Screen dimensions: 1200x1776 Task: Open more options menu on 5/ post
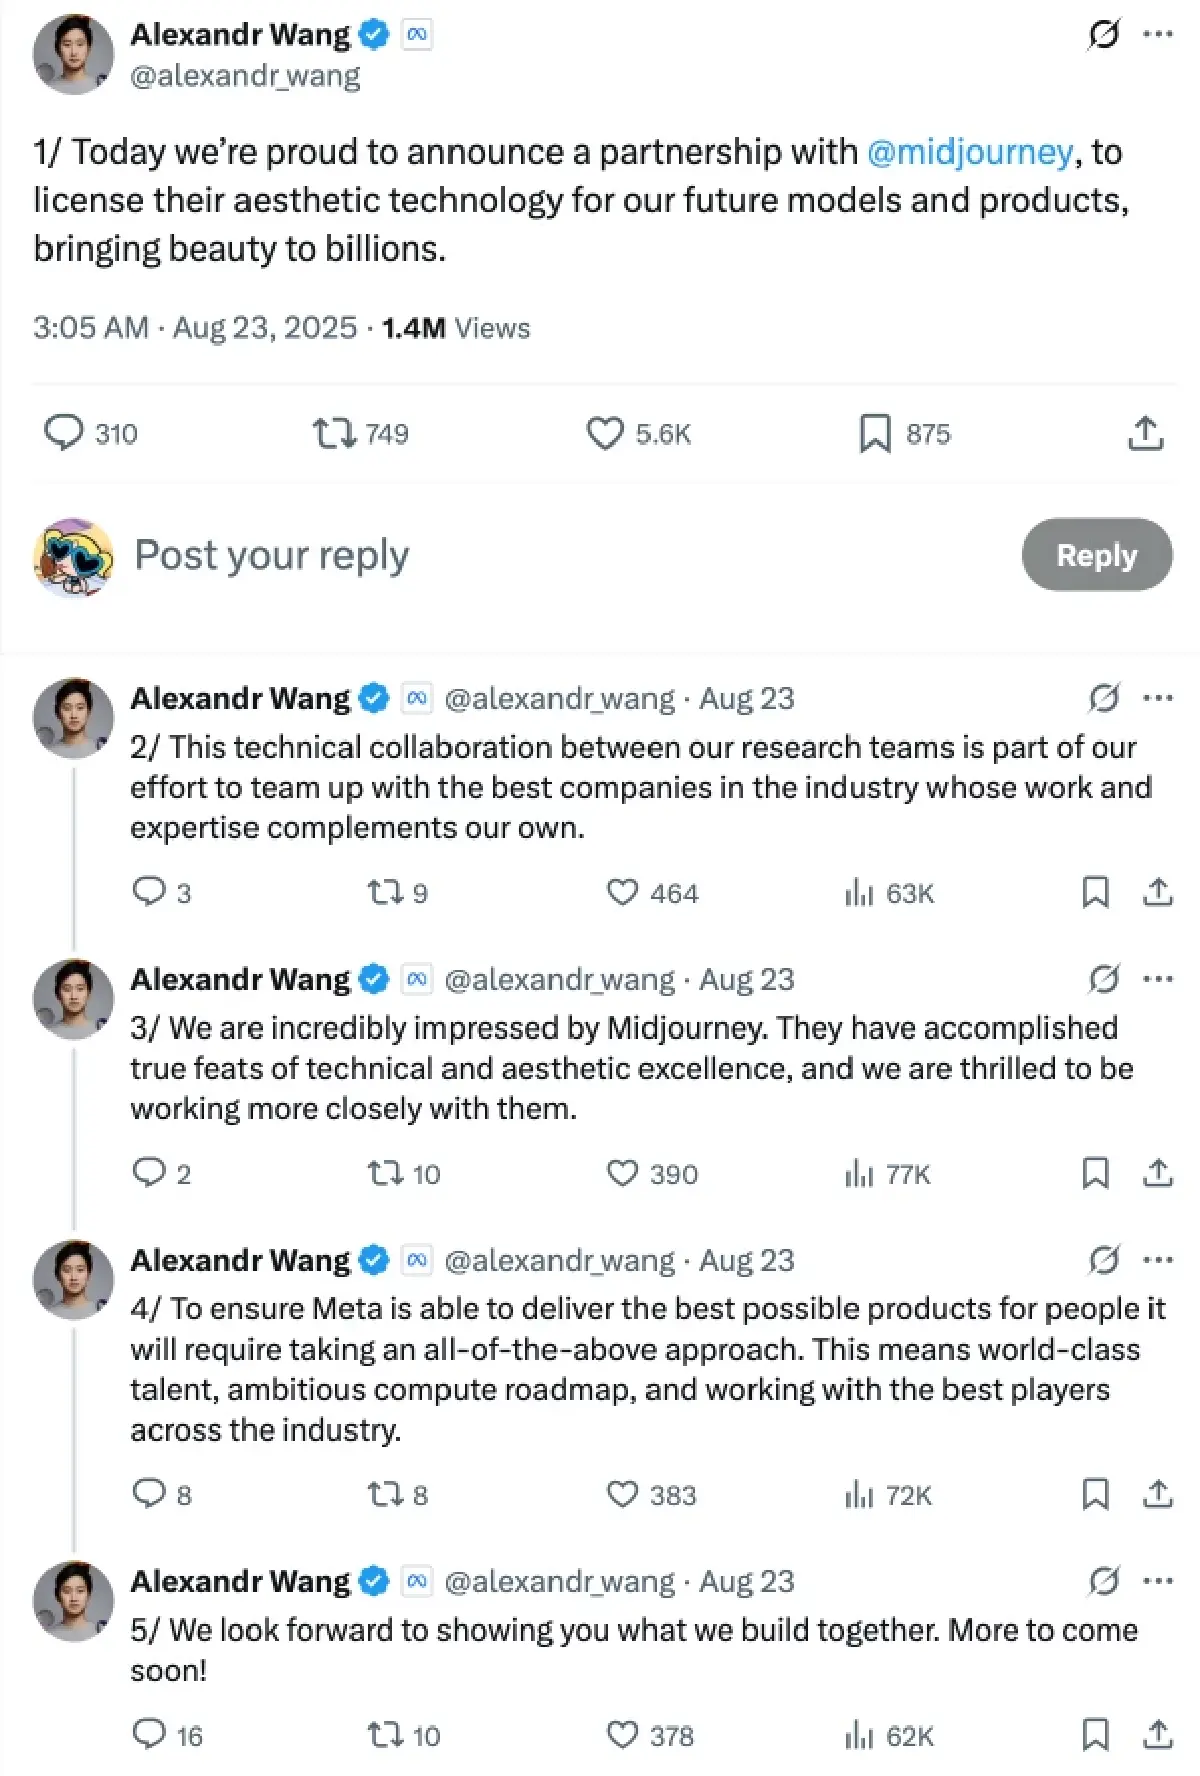pos(1158,1581)
